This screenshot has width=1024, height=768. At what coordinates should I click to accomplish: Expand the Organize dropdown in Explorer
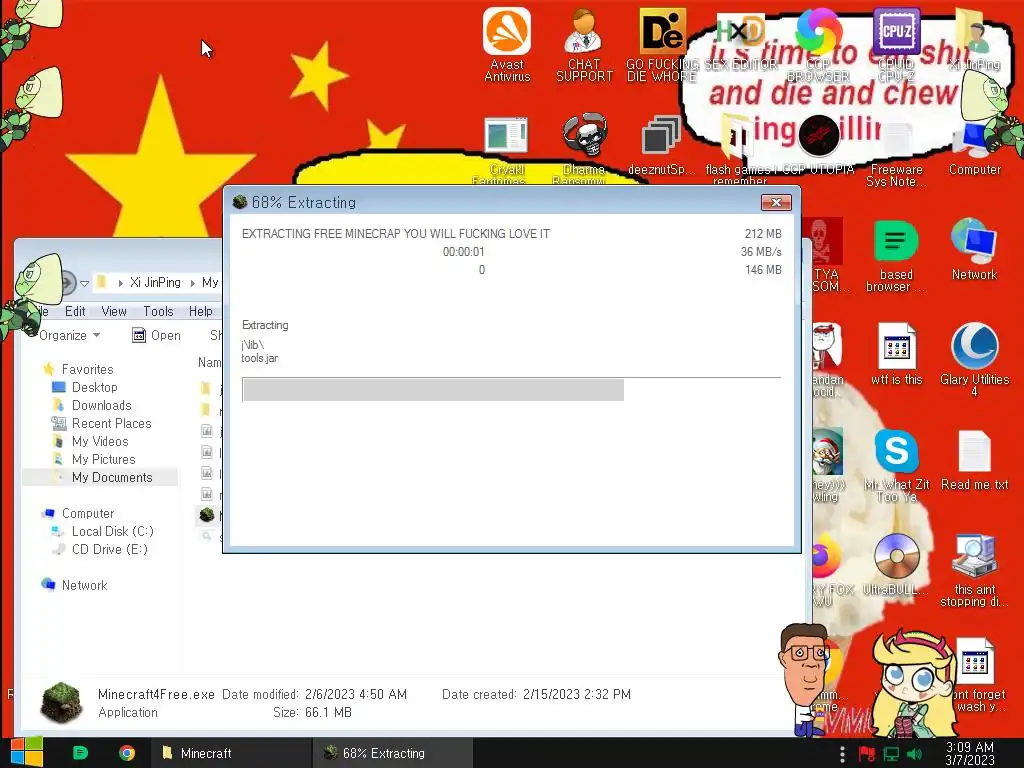69,335
